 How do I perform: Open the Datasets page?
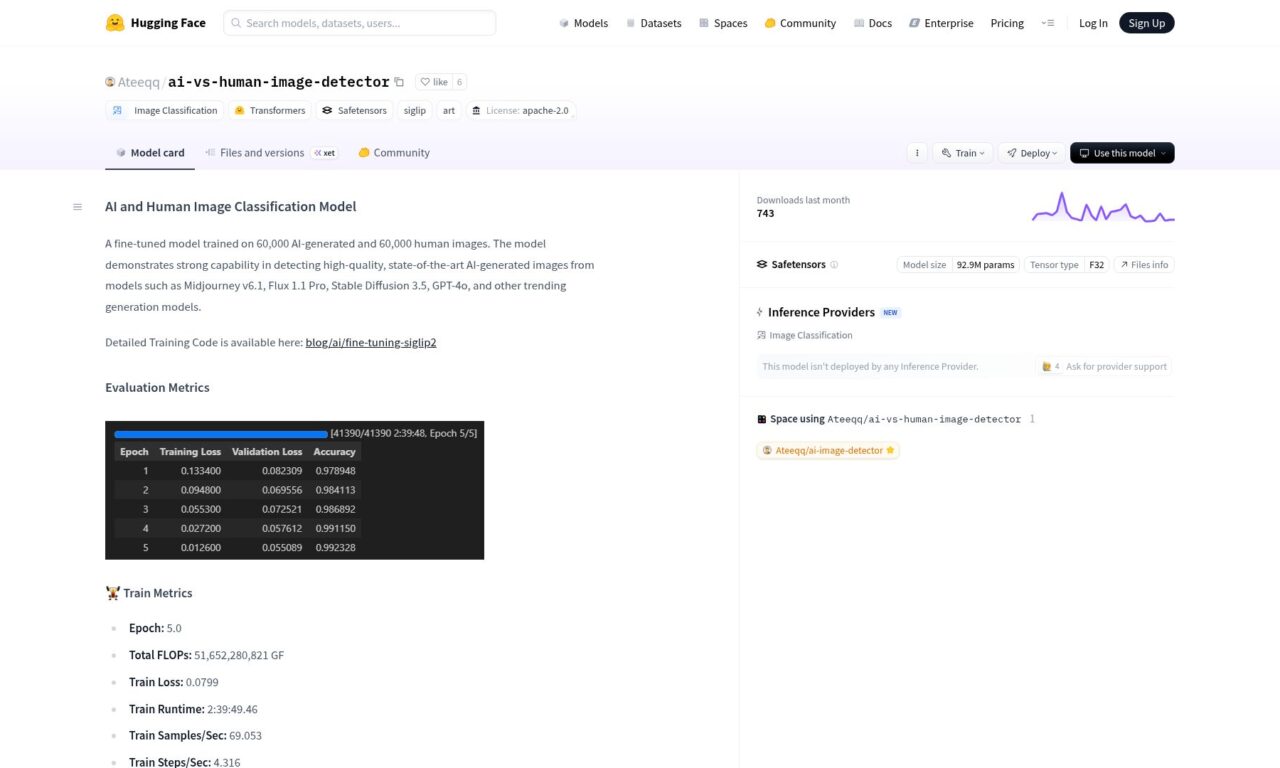pyautogui.click(x=653, y=23)
